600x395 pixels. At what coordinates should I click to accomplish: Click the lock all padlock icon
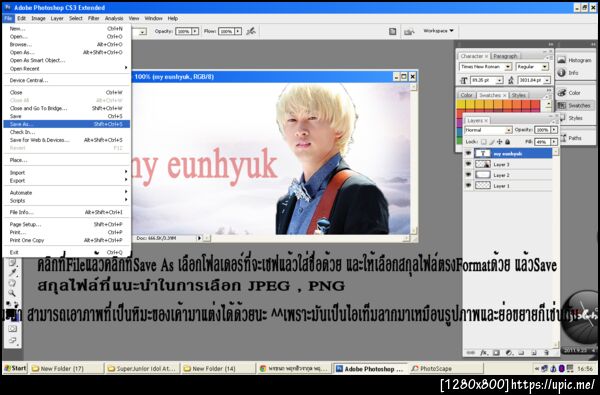pyautogui.click(x=507, y=142)
